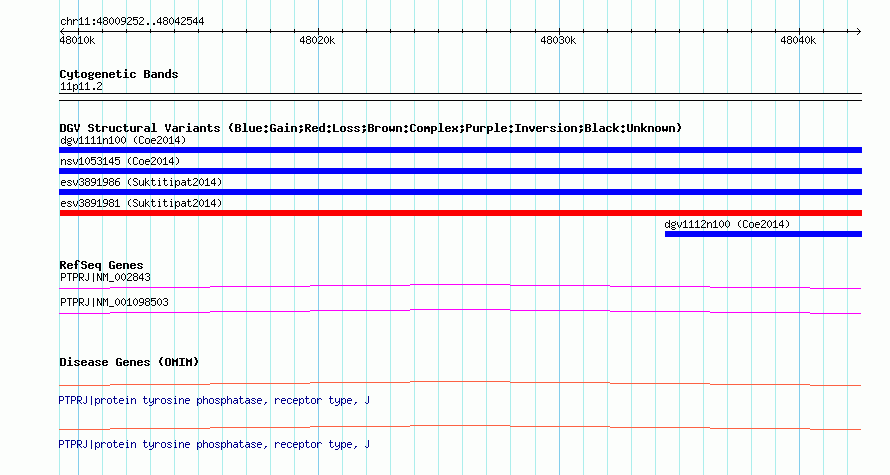Select the PTPRJ|NM_001098503 gene label
This screenshot has height=475, width=890.
click(114, 302)
